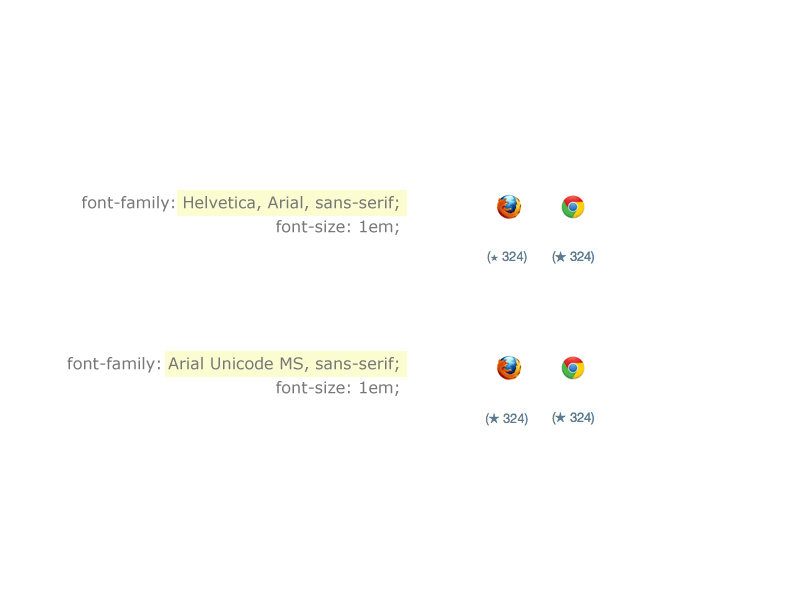
Task: Open the 324 count under the upper Firefox icon
Action: pos(512,257)
